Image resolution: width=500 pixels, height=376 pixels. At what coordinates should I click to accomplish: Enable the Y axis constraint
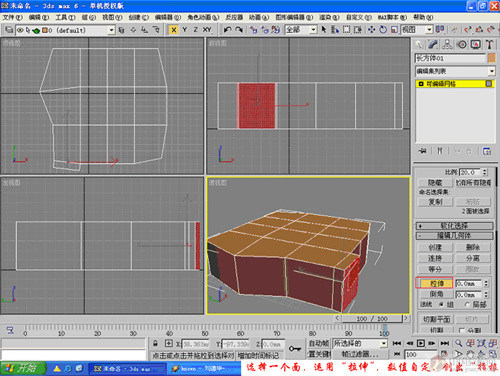[x=184, y=30]
